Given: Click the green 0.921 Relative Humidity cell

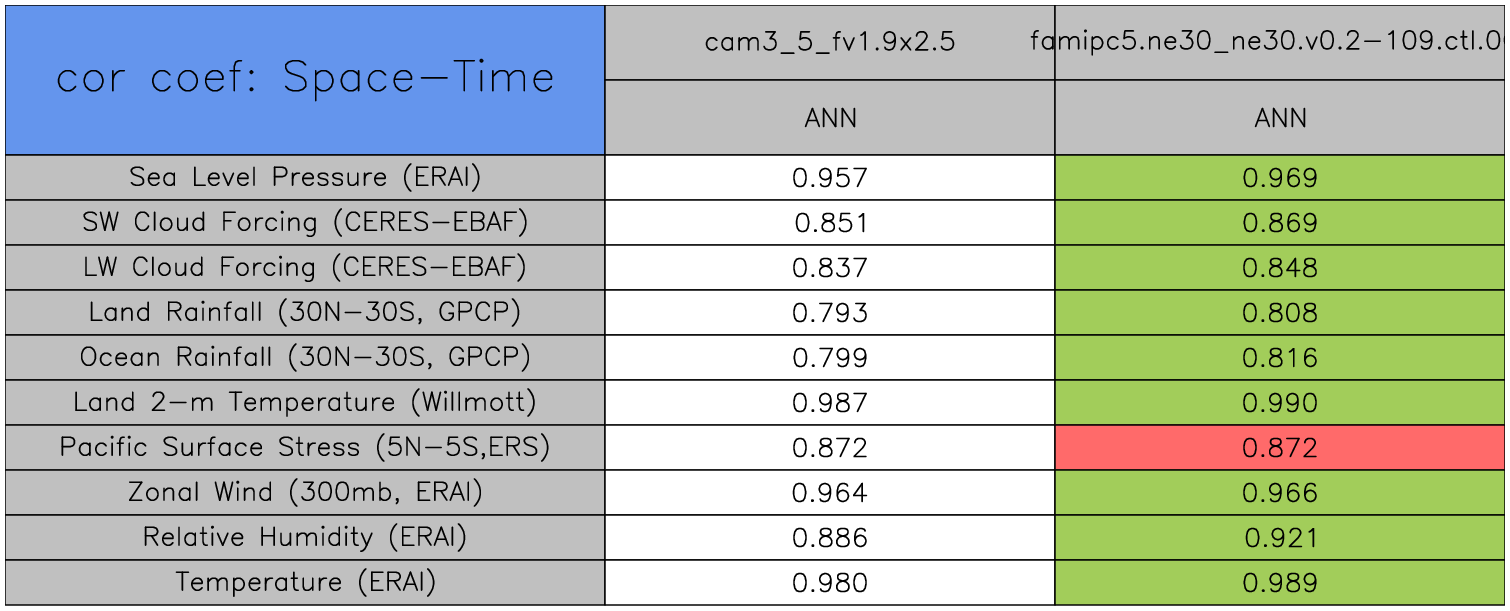Looking at the screenshot, I should 1280,538.
